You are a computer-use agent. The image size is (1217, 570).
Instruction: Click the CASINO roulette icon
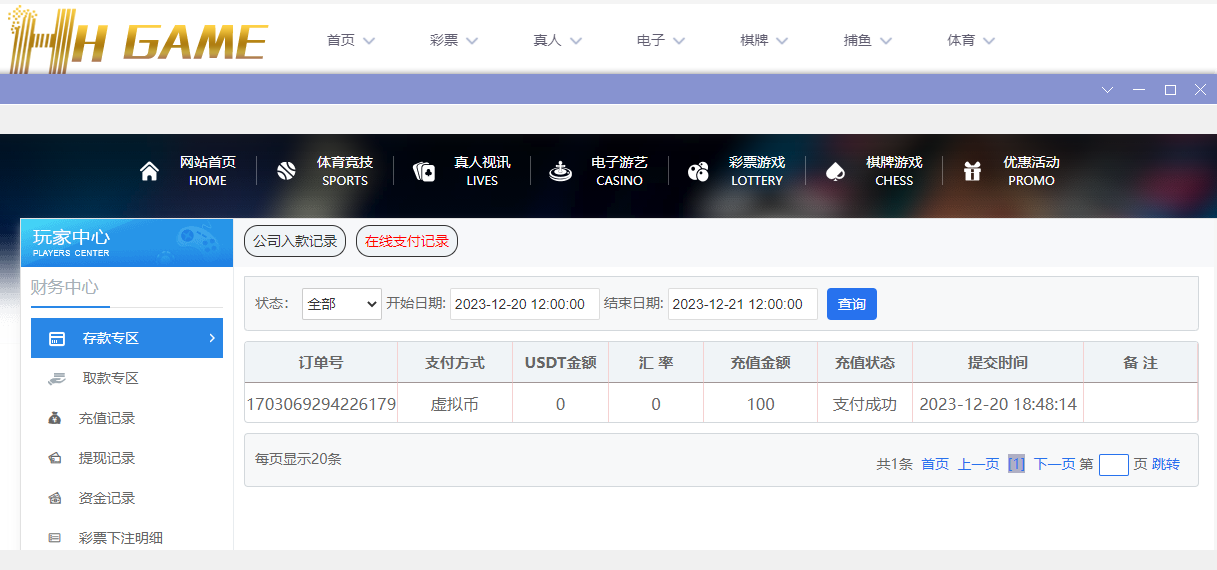[560, 171]
